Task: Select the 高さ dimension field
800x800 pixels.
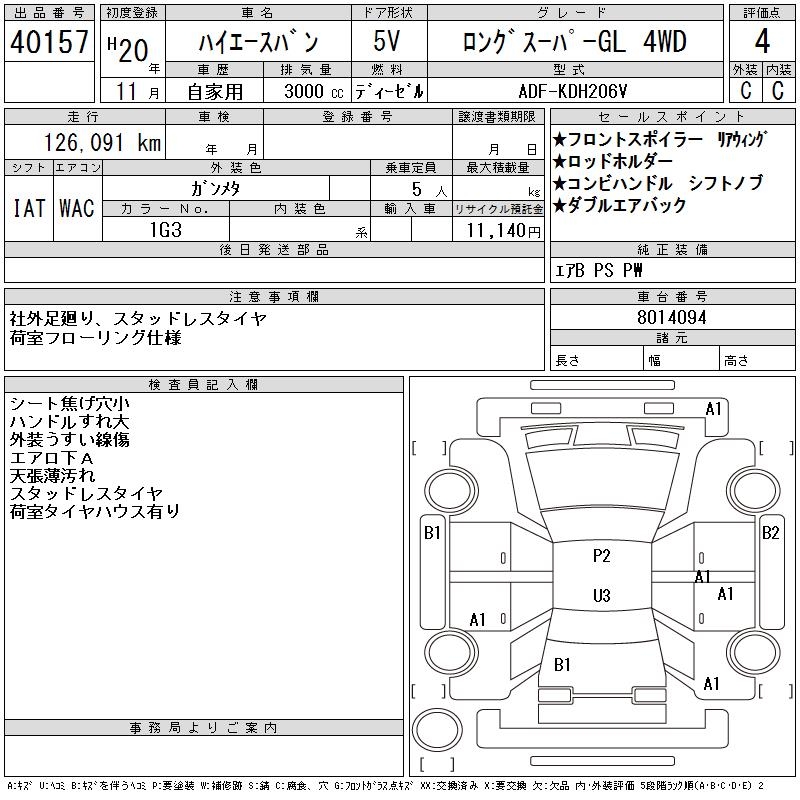Action: click(x=758, y=360)
